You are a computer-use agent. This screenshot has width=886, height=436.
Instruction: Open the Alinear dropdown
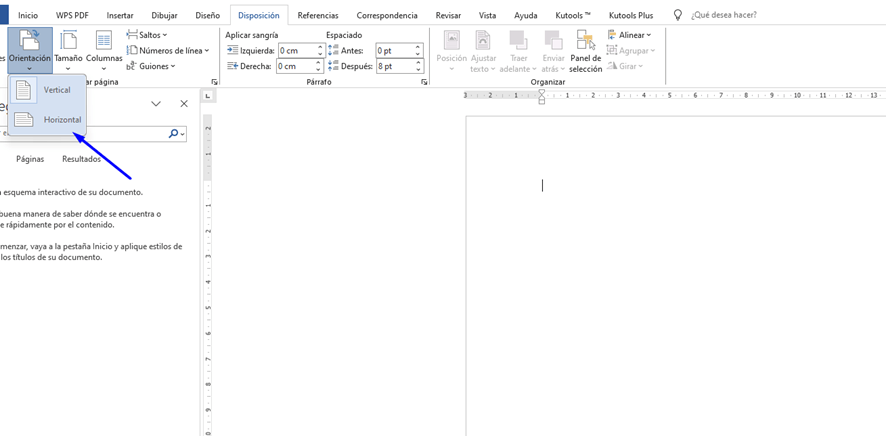tap(629, 35)
